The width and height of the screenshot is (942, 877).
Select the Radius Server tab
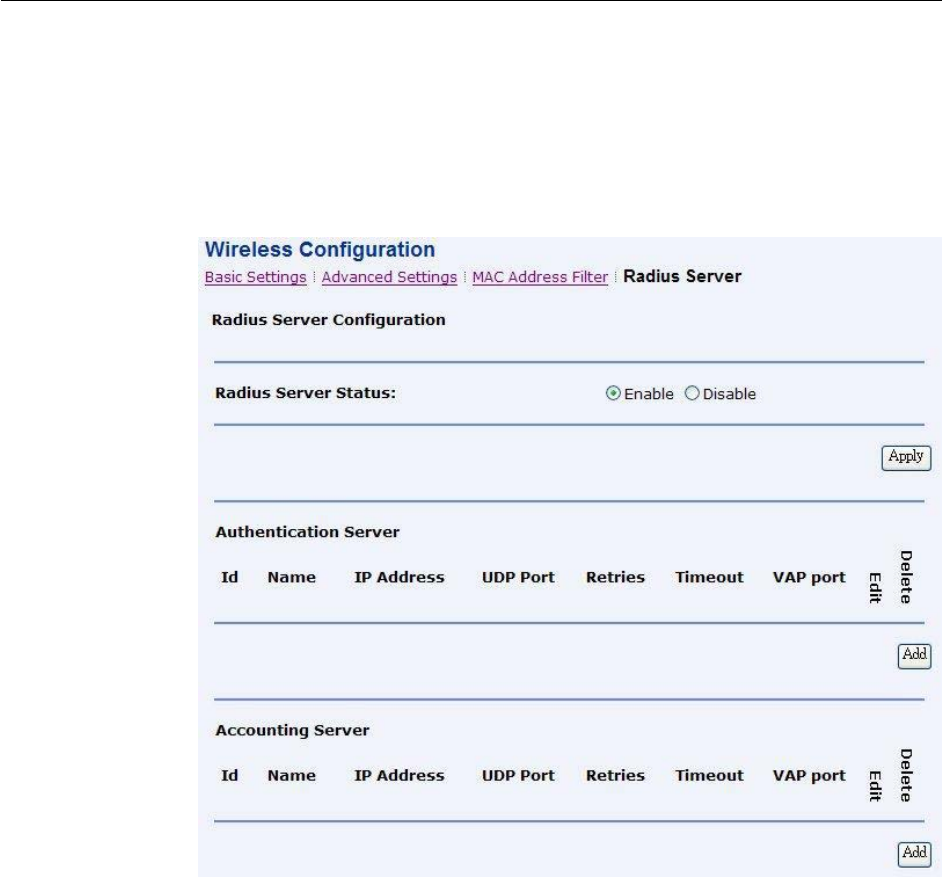coord(682,276)
